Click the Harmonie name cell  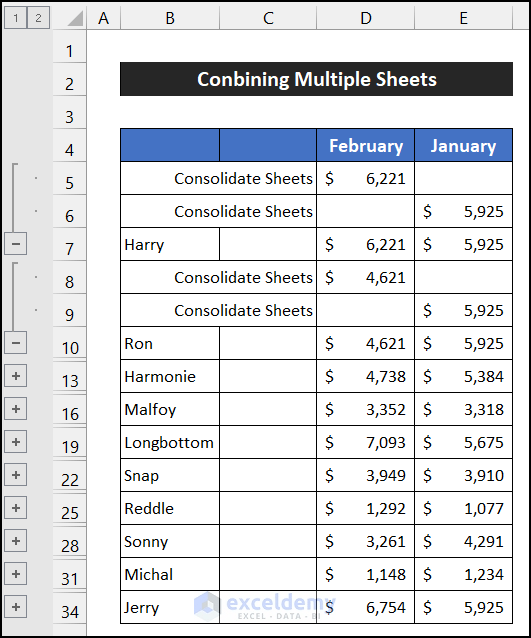(170, 376)
